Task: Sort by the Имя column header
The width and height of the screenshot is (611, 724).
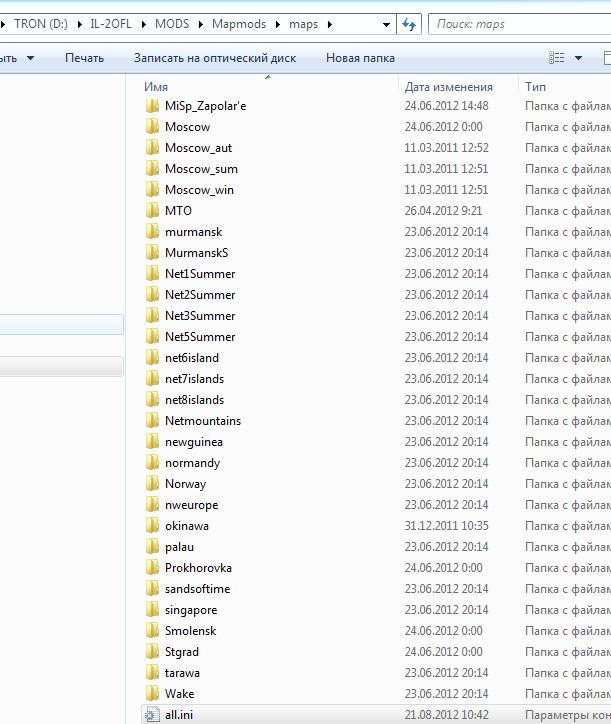Action: coord(156,87)
